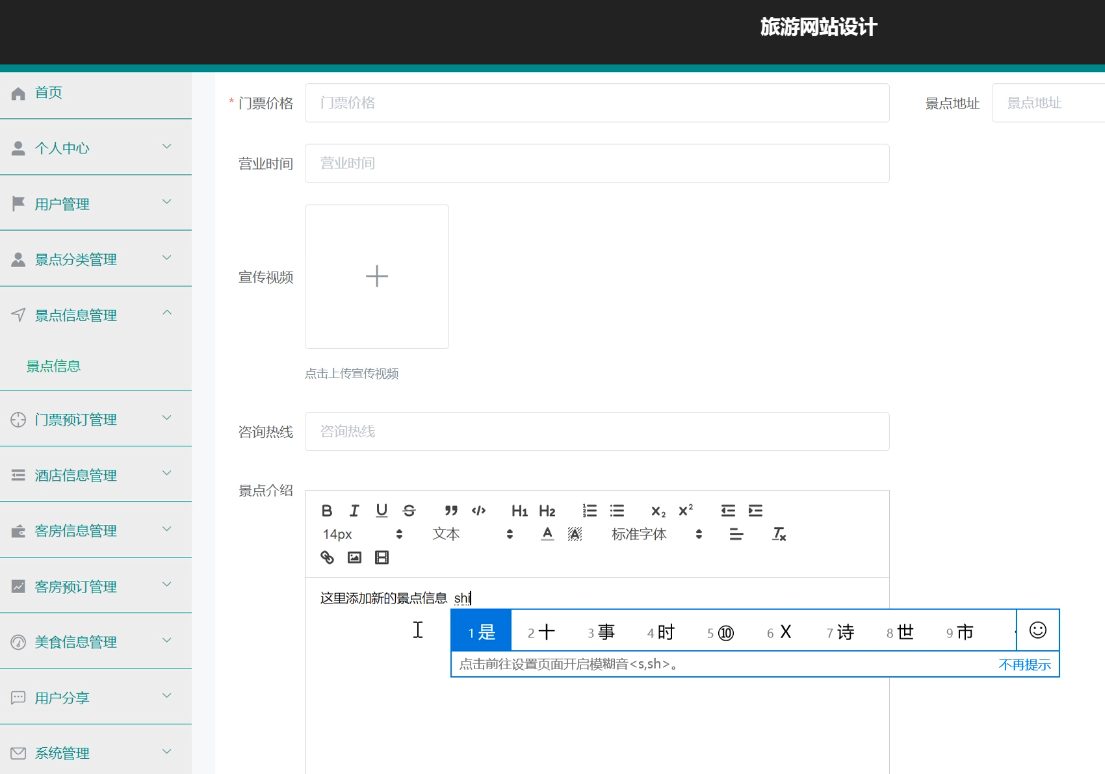Image resolution: width=1105 pixels, height=774 pixels.
Task: Open the 文本 heading style dropdown
Action: [x=472, y=534]
